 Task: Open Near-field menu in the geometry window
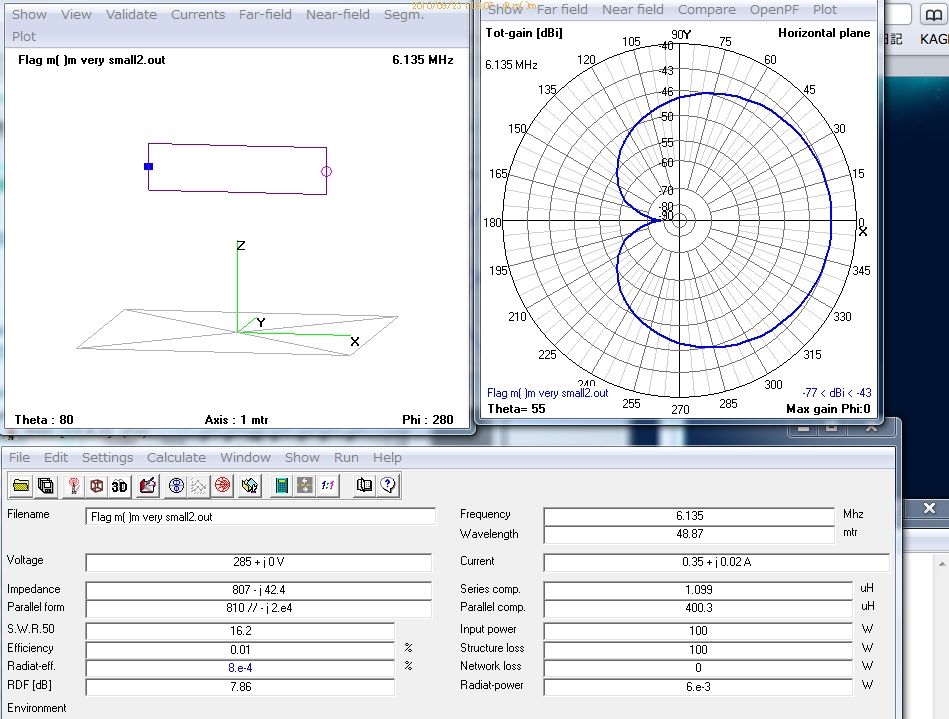click(338, 15)
